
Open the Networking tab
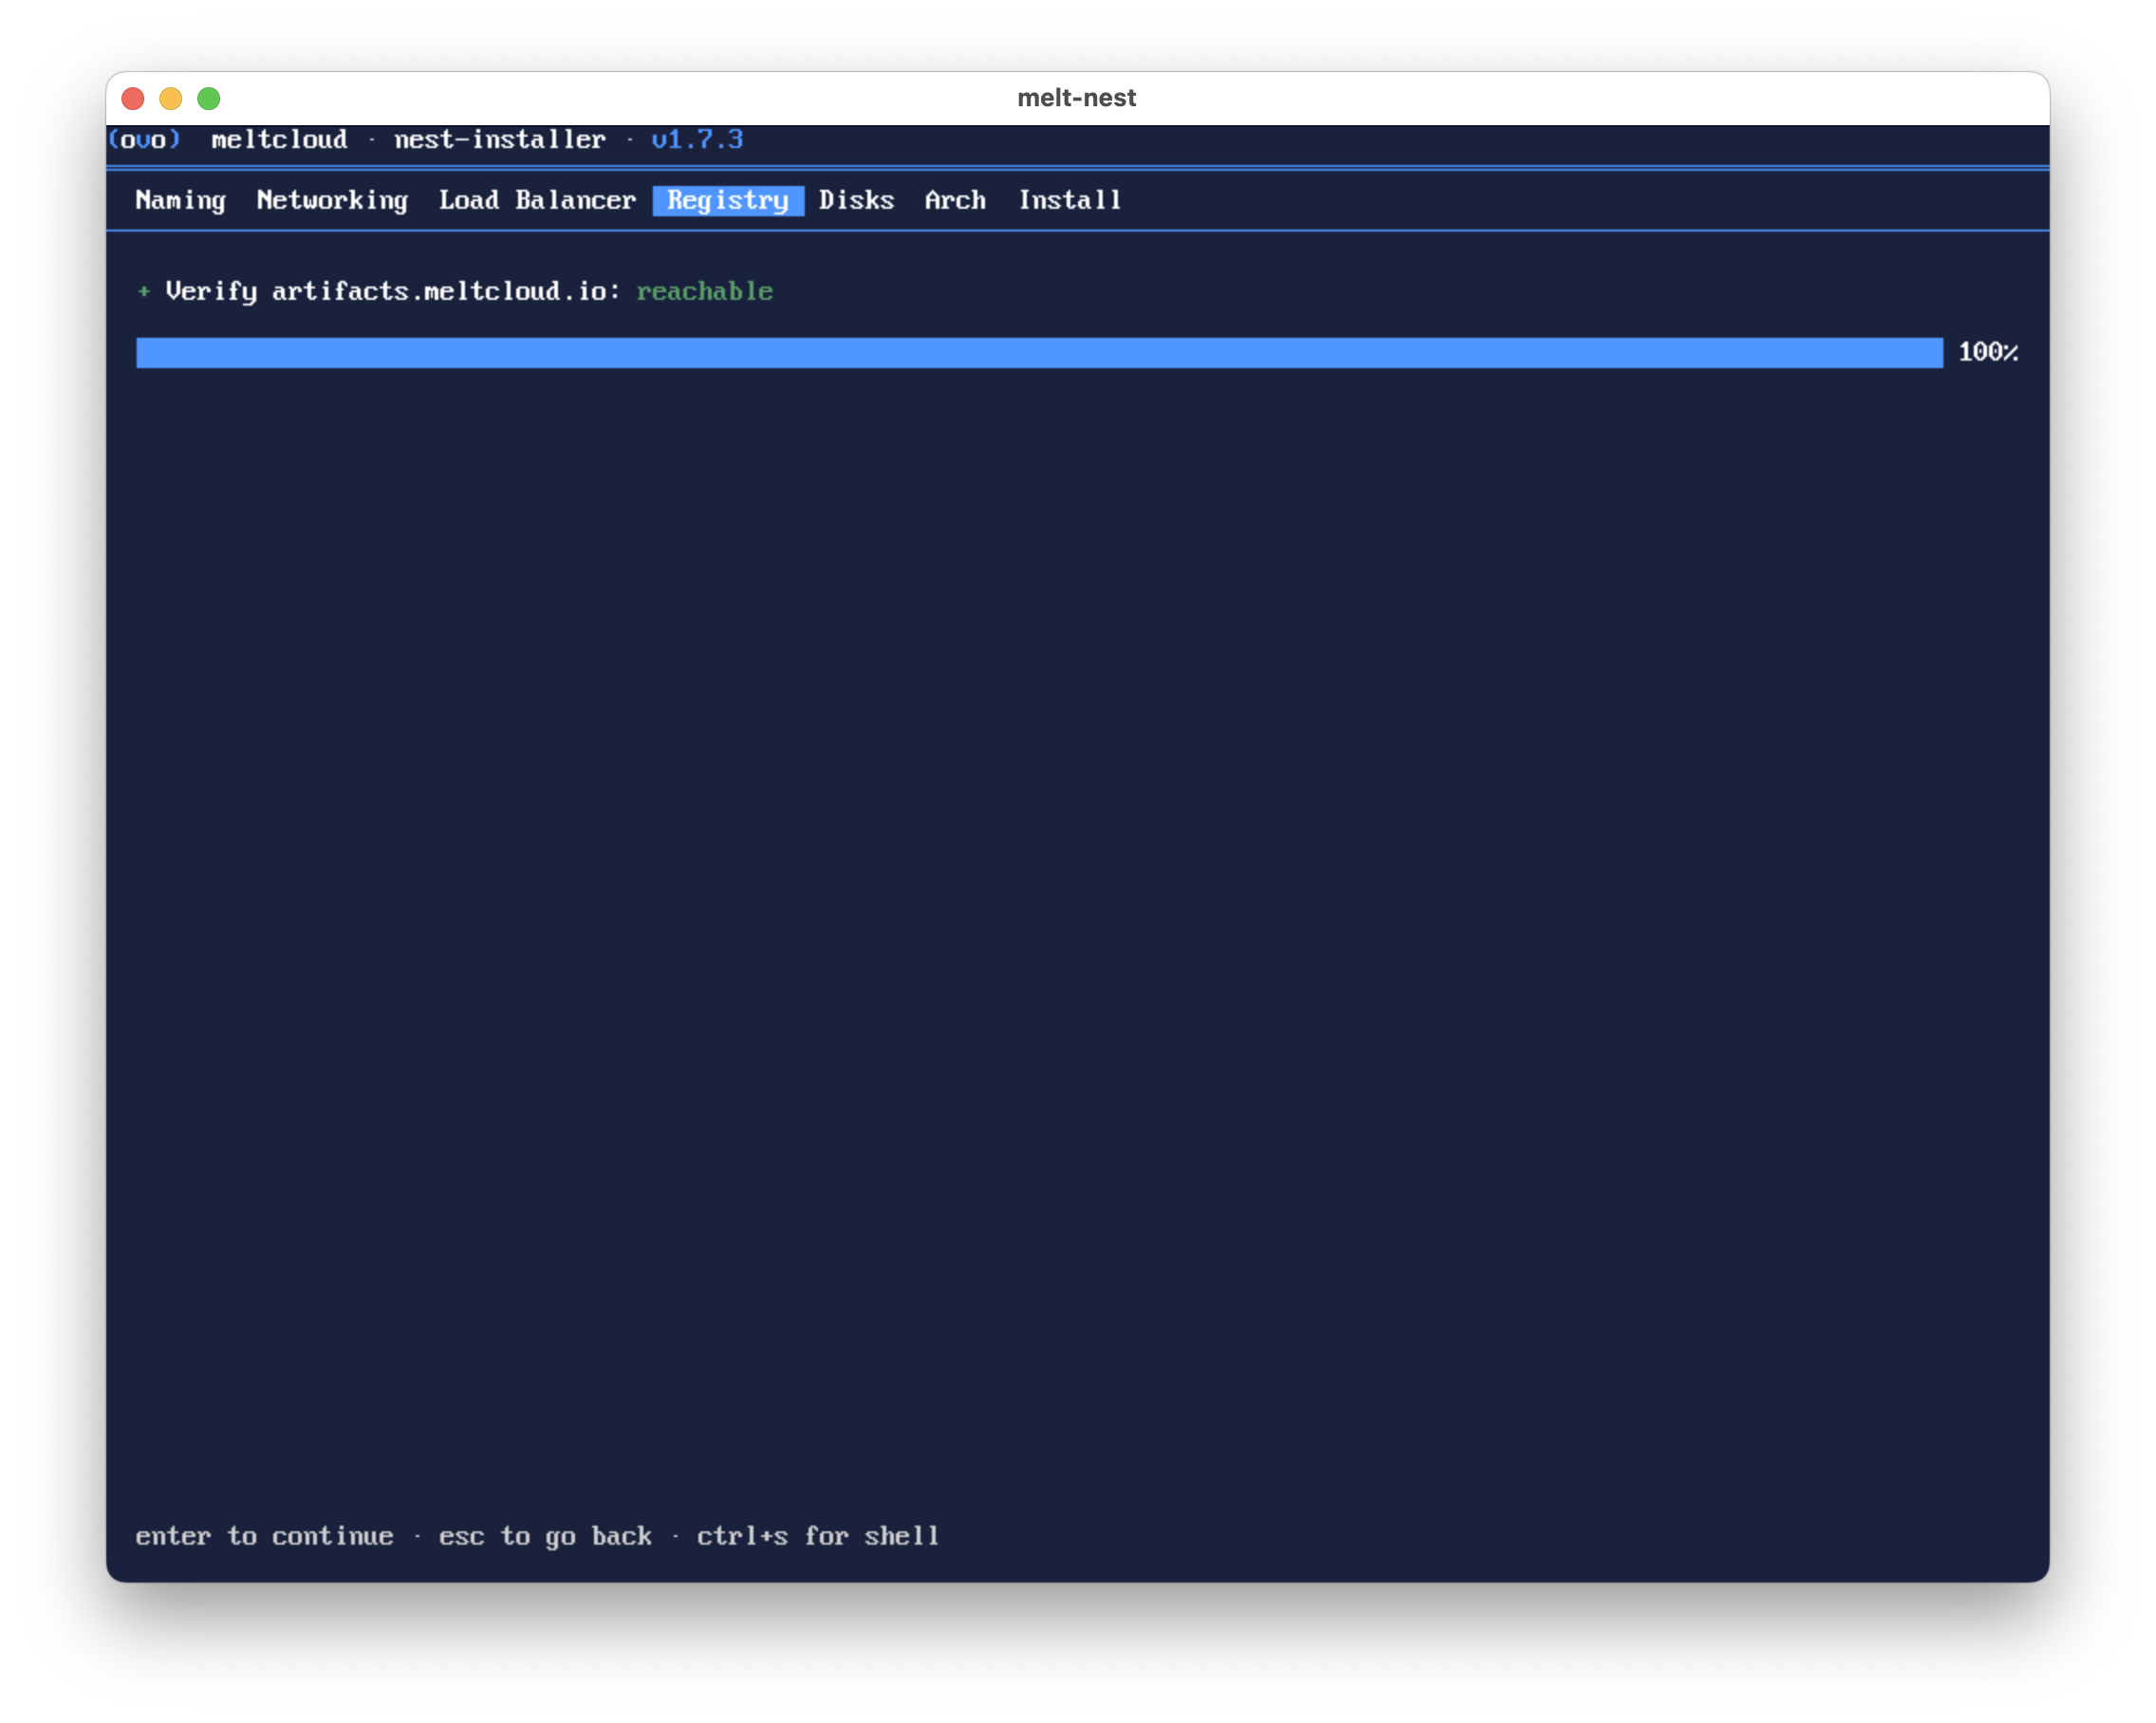[332, 201]
